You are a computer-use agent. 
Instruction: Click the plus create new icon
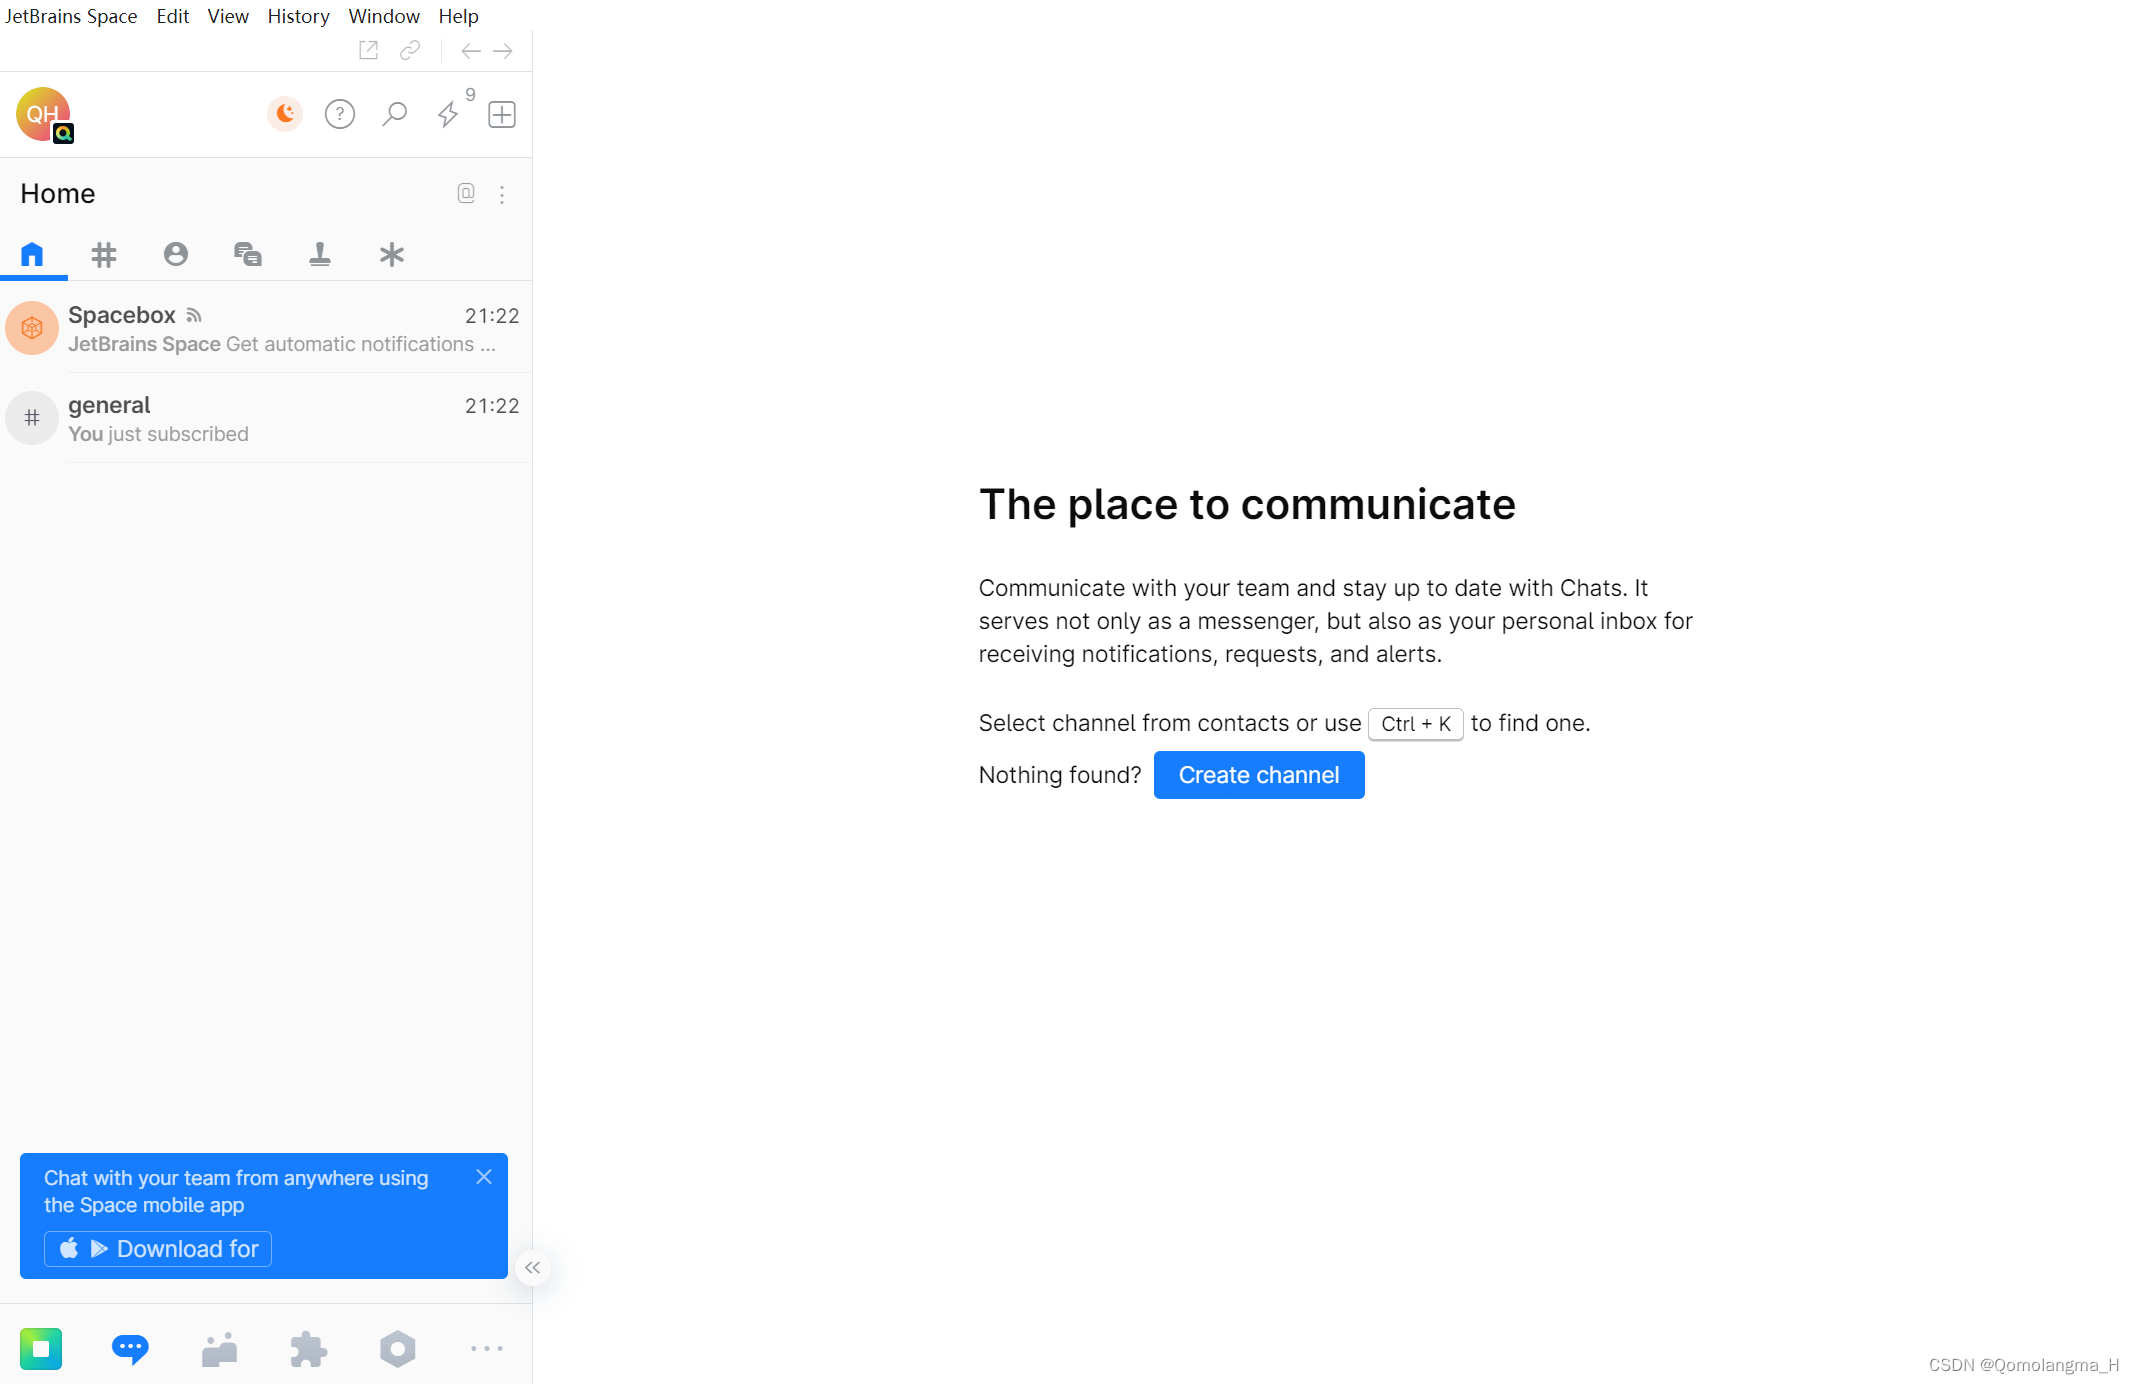click(x=502, y=114)
